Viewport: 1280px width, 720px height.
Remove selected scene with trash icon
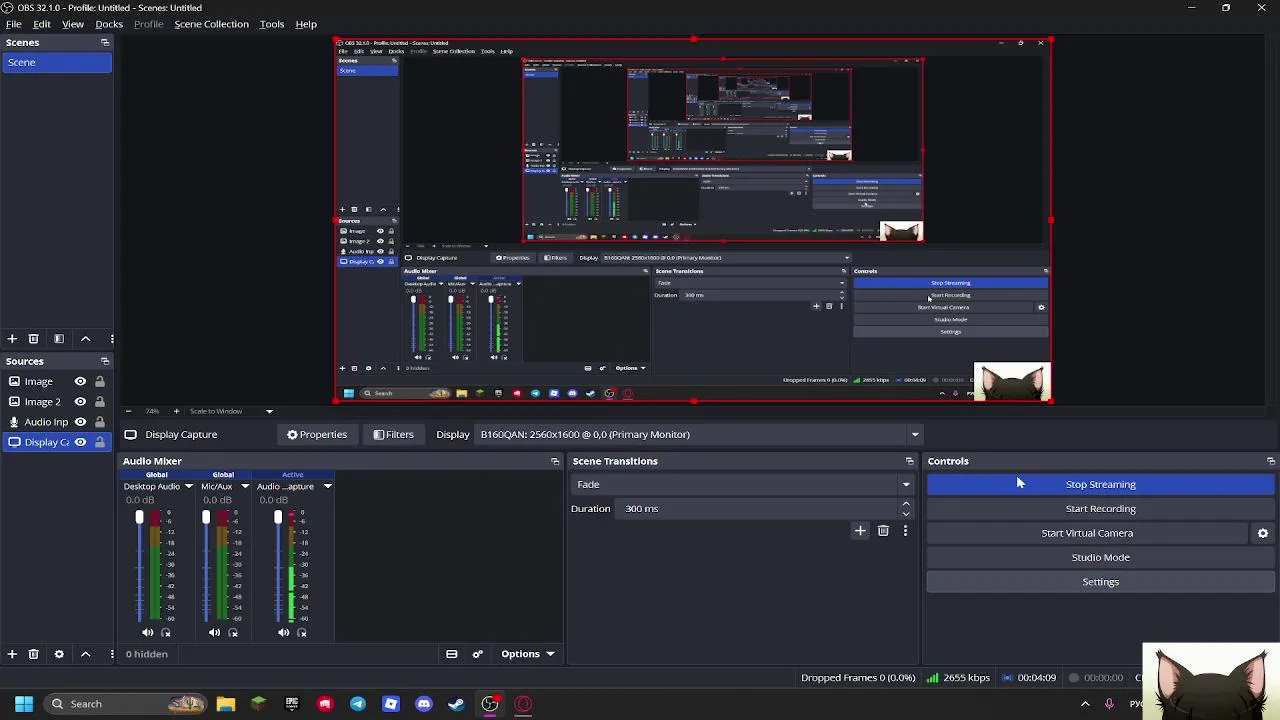pyautogui.click(x=33, y=339)
